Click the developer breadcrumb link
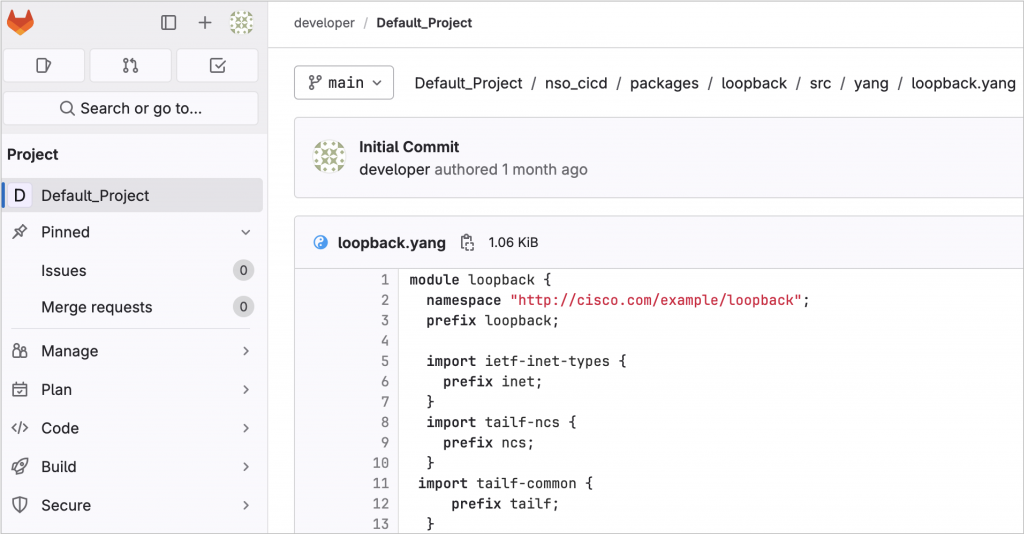 pyautogui.click(x=324, y=22)
